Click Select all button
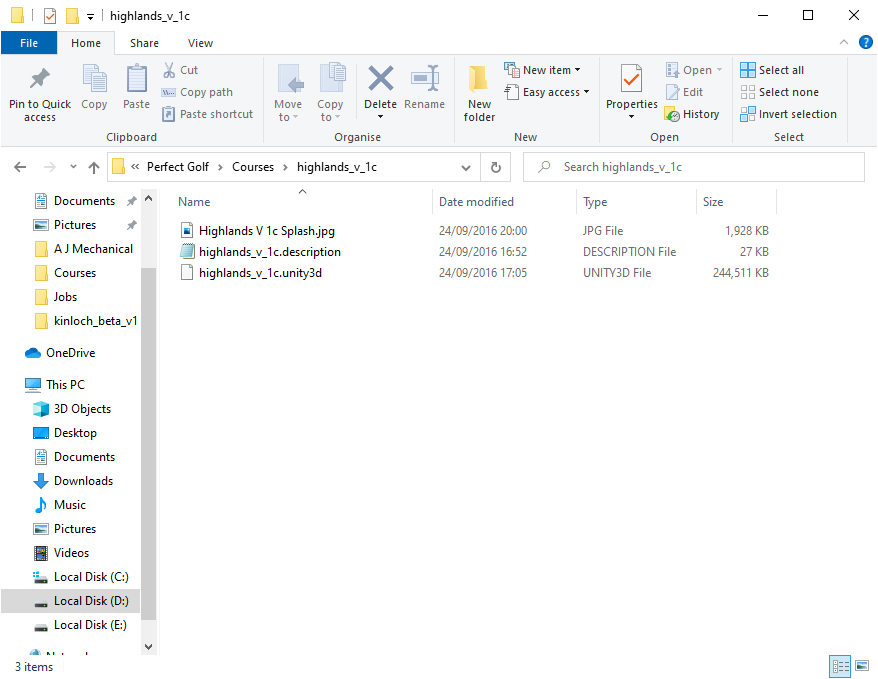Screen dimensions: 878x679 click(x=772, y=70)
